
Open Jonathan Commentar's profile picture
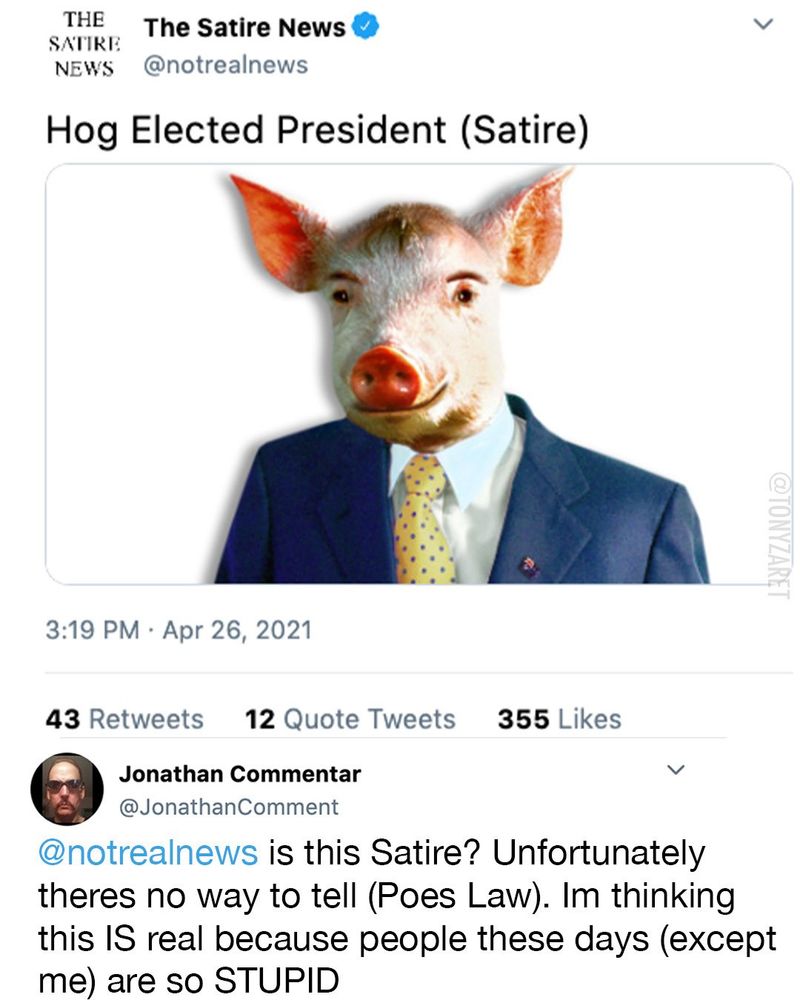68,788
